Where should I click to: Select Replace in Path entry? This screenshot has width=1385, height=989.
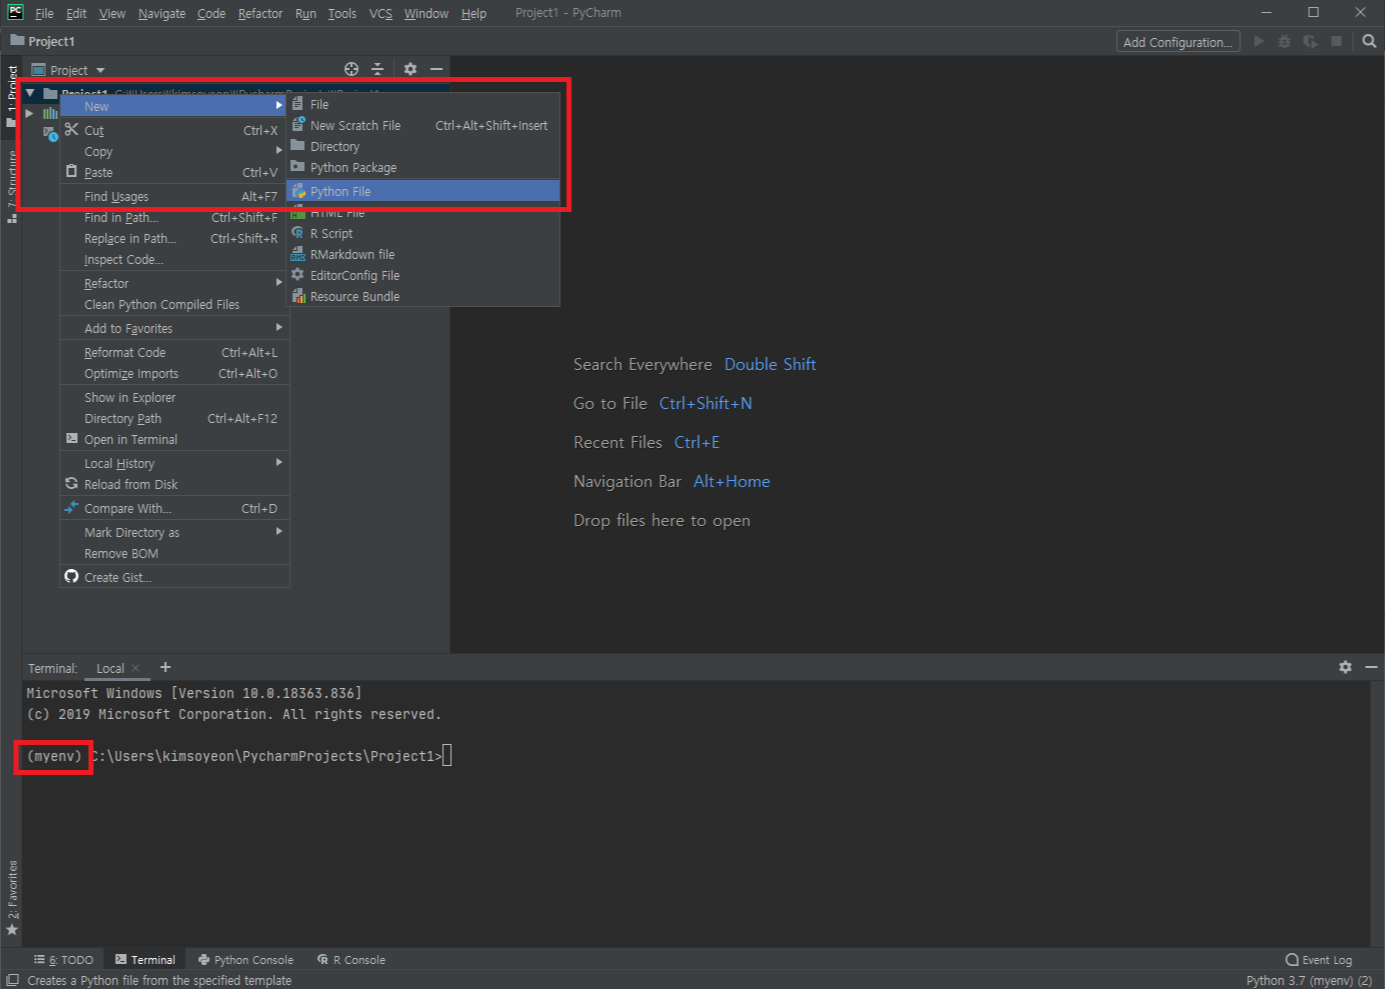tap(174, 238)
